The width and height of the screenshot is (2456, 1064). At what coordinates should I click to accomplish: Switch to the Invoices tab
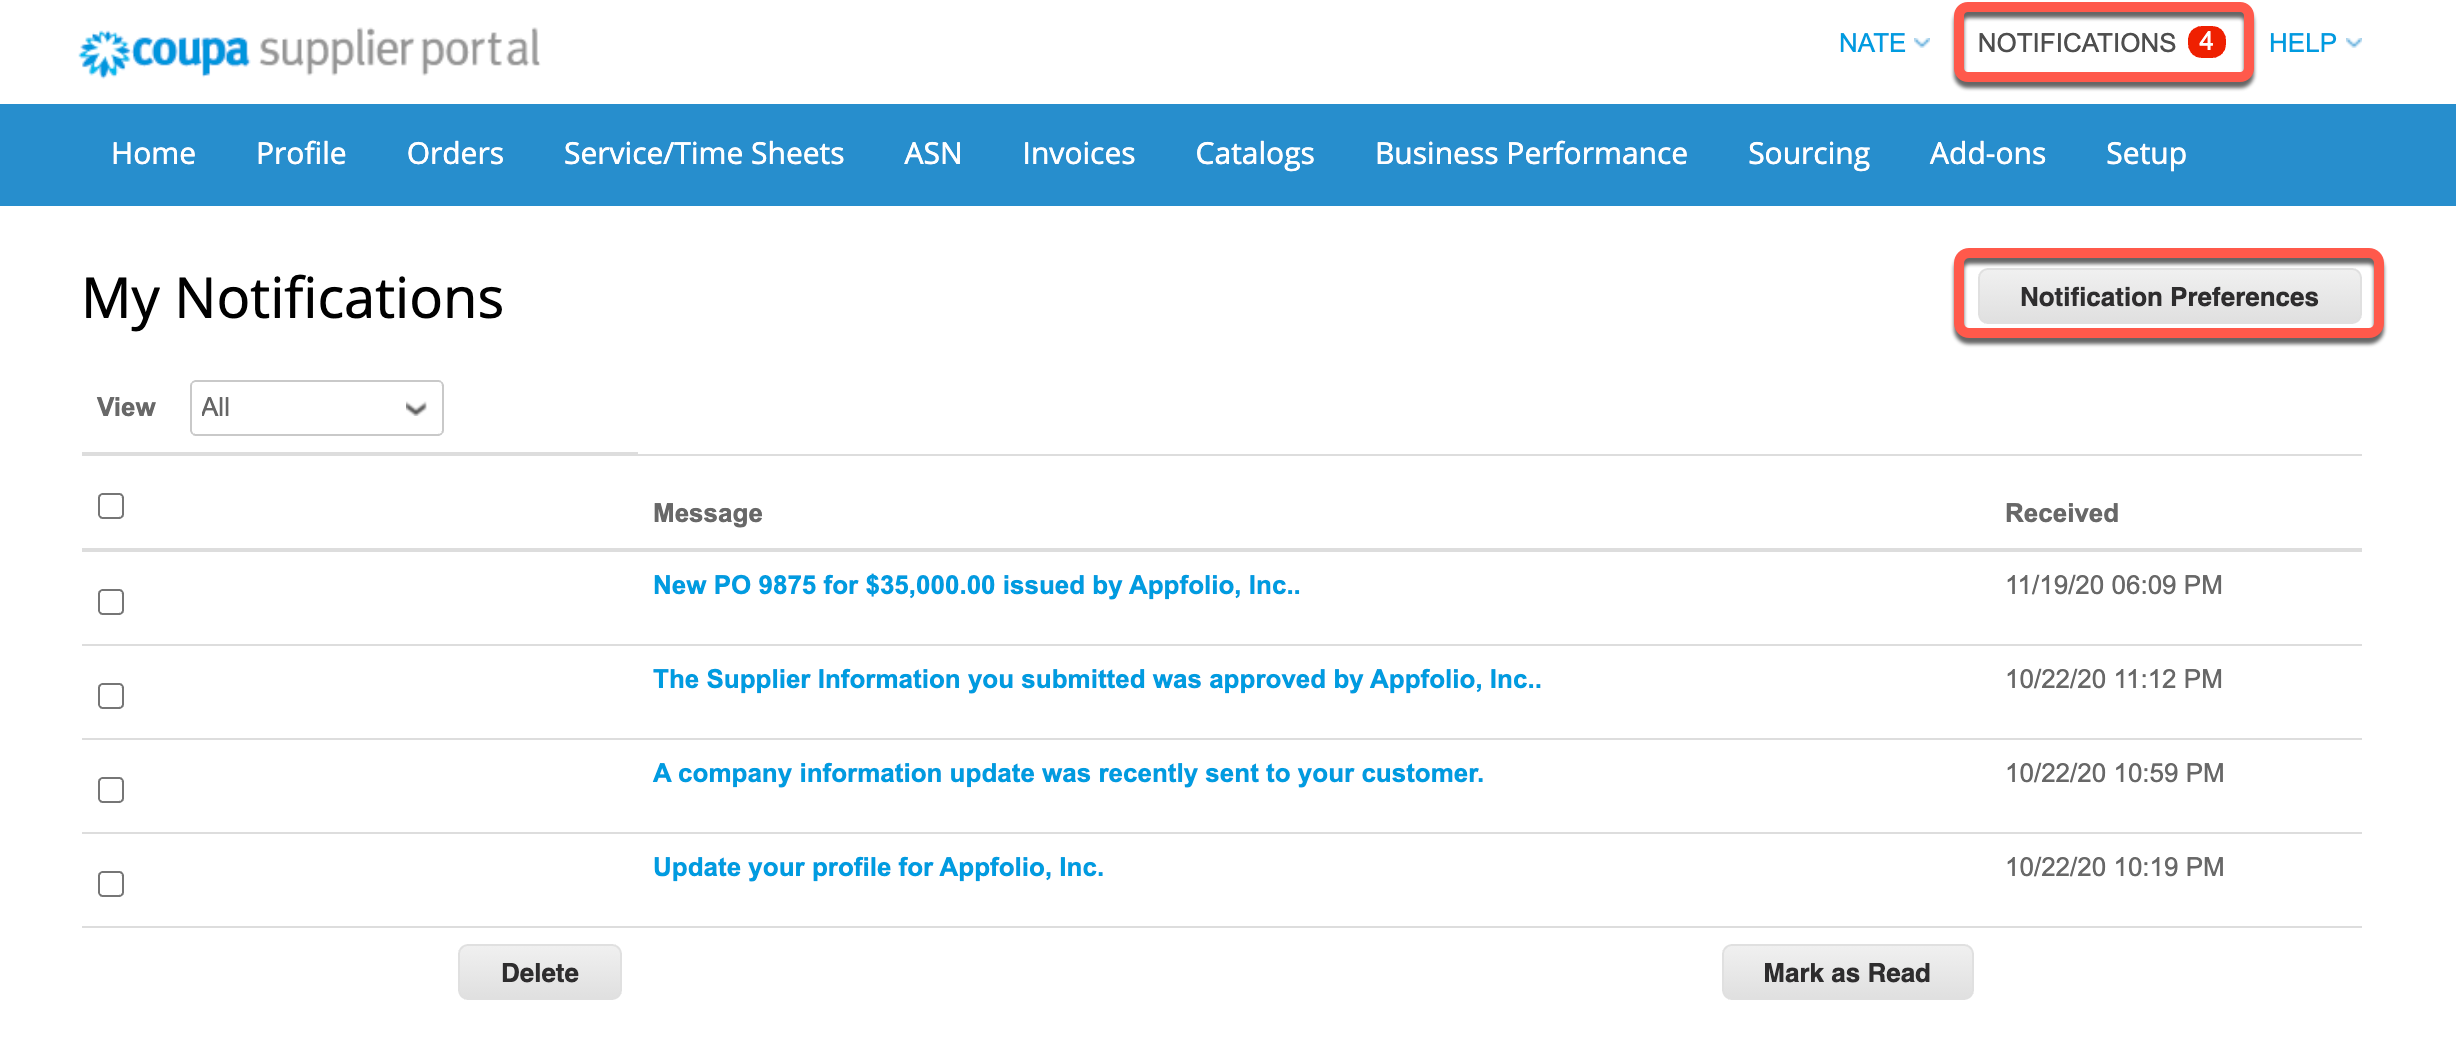click(x=1078, y=154)
